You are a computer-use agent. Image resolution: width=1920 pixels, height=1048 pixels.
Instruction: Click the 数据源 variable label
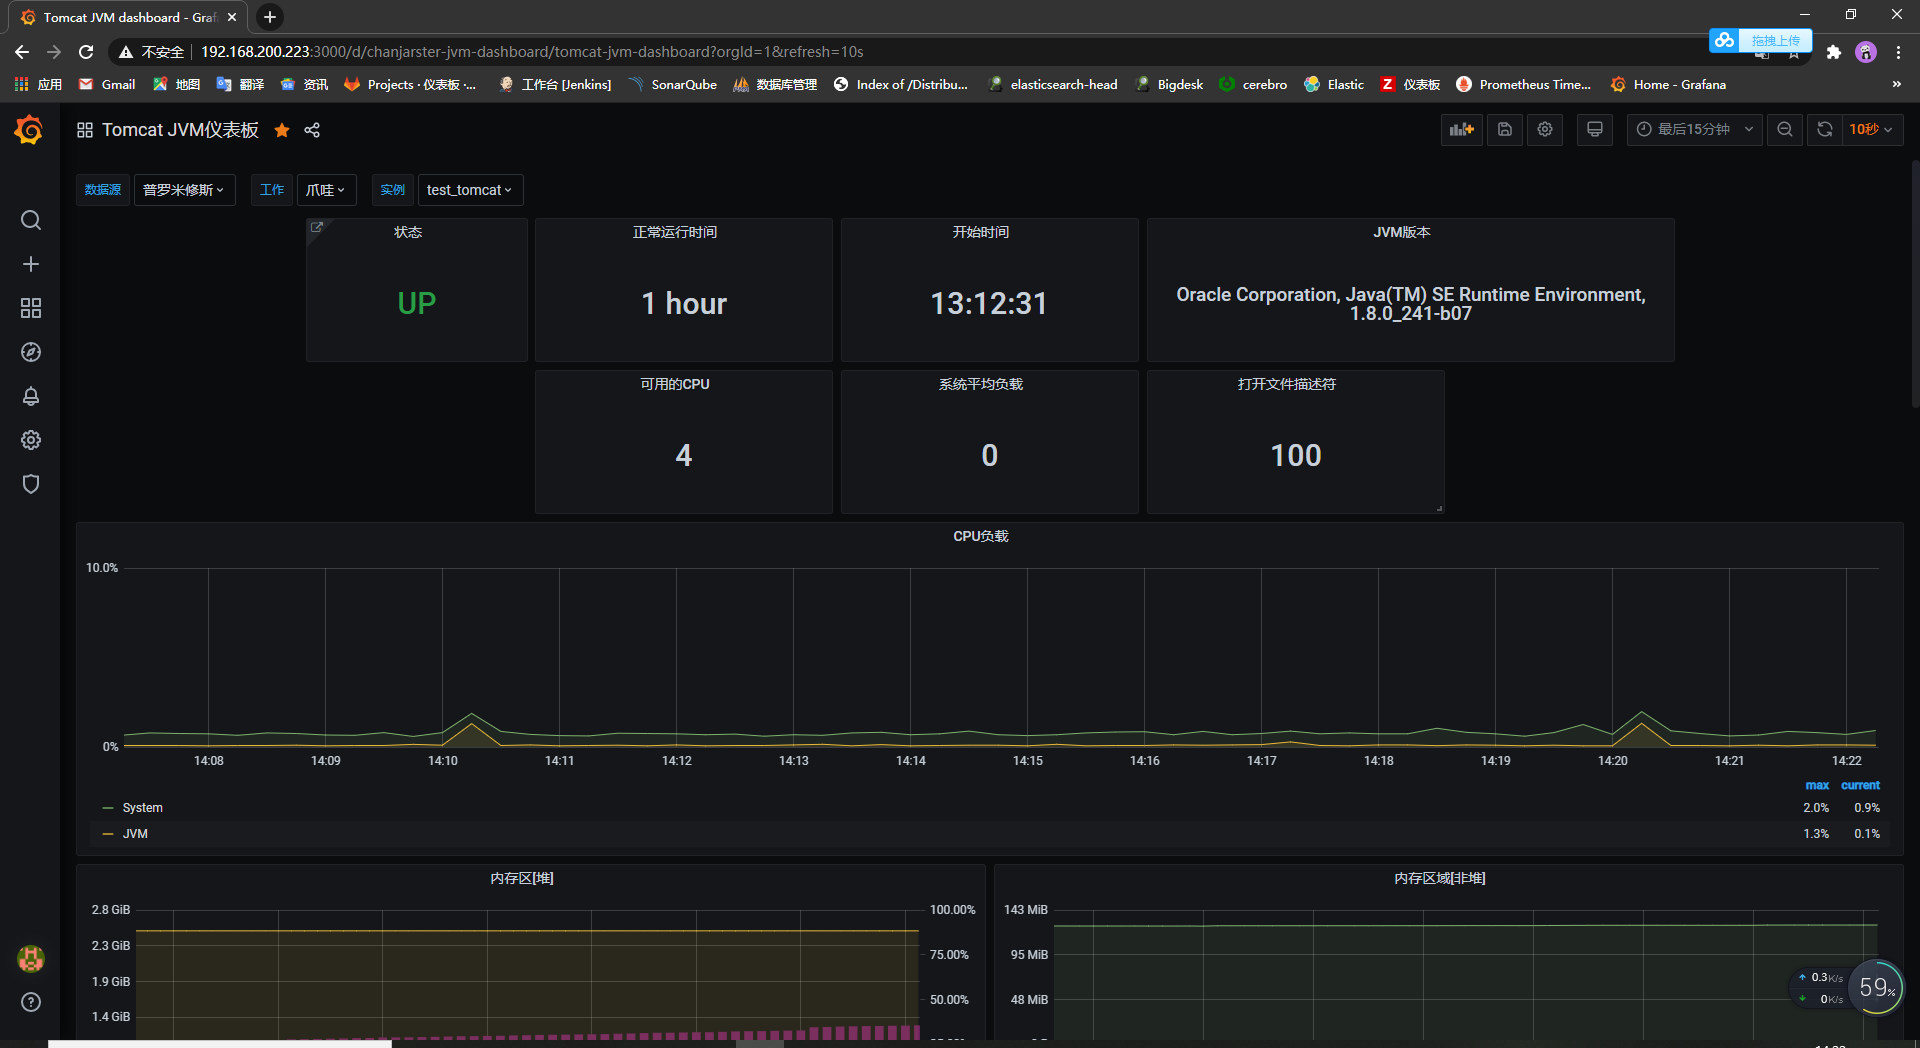coord(103,190)
